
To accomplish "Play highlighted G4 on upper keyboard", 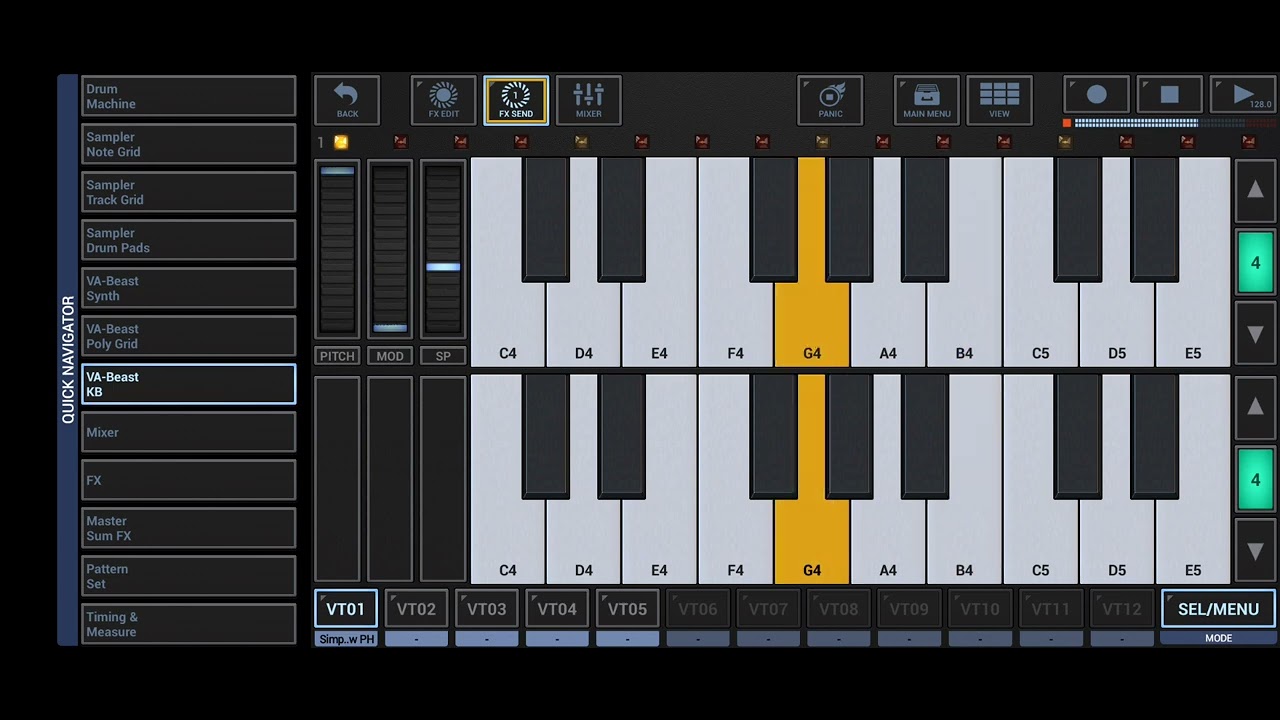I will (x=812, y=325).
